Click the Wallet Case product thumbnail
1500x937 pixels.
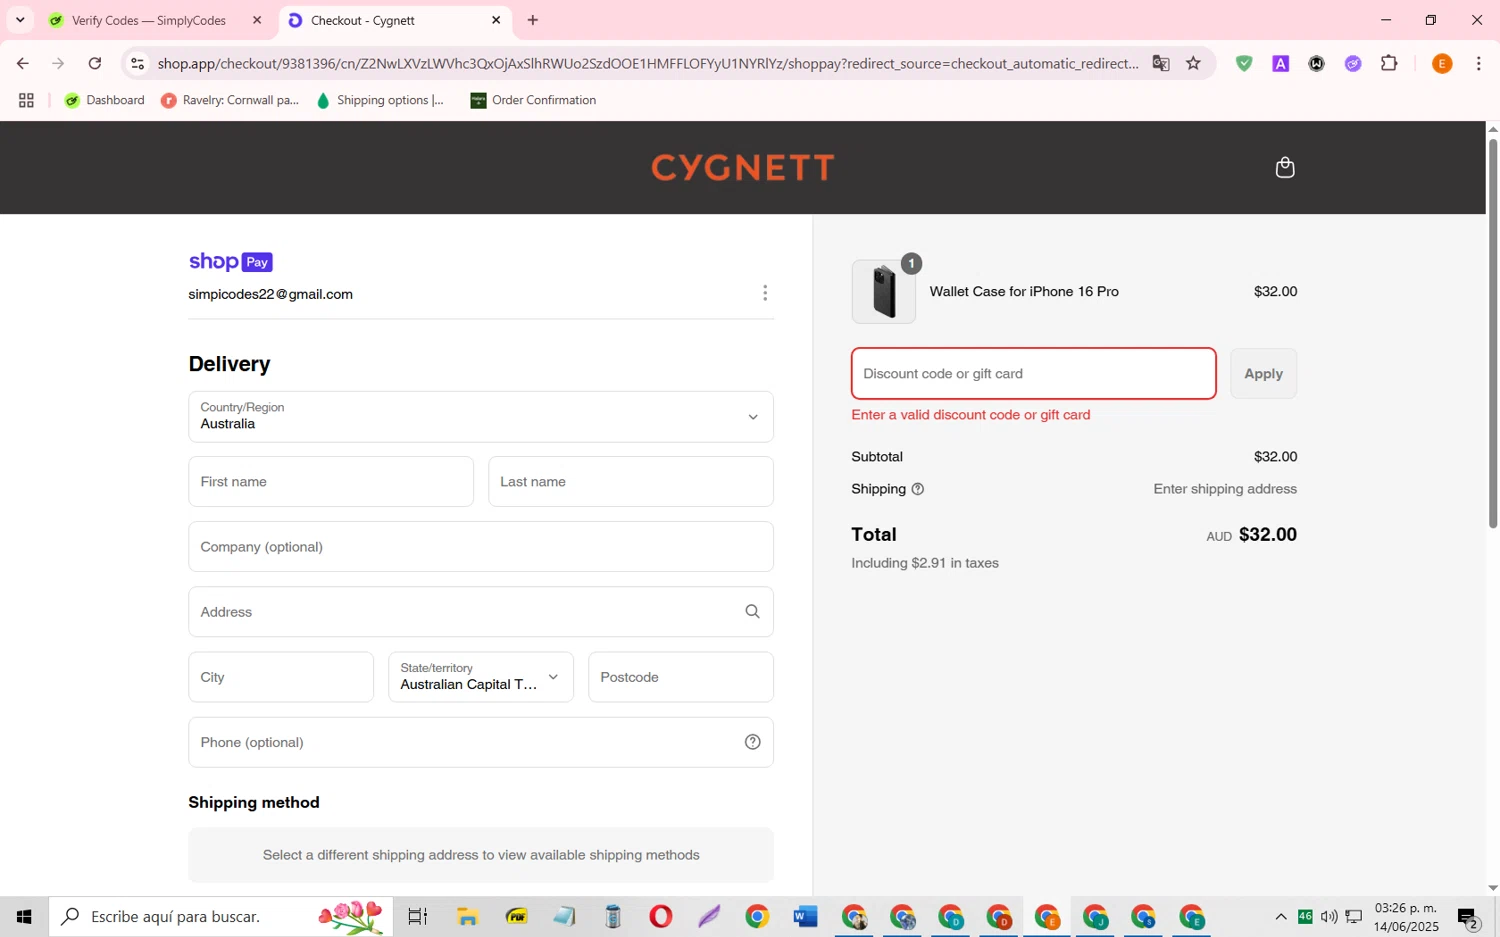tap(884, 292)
